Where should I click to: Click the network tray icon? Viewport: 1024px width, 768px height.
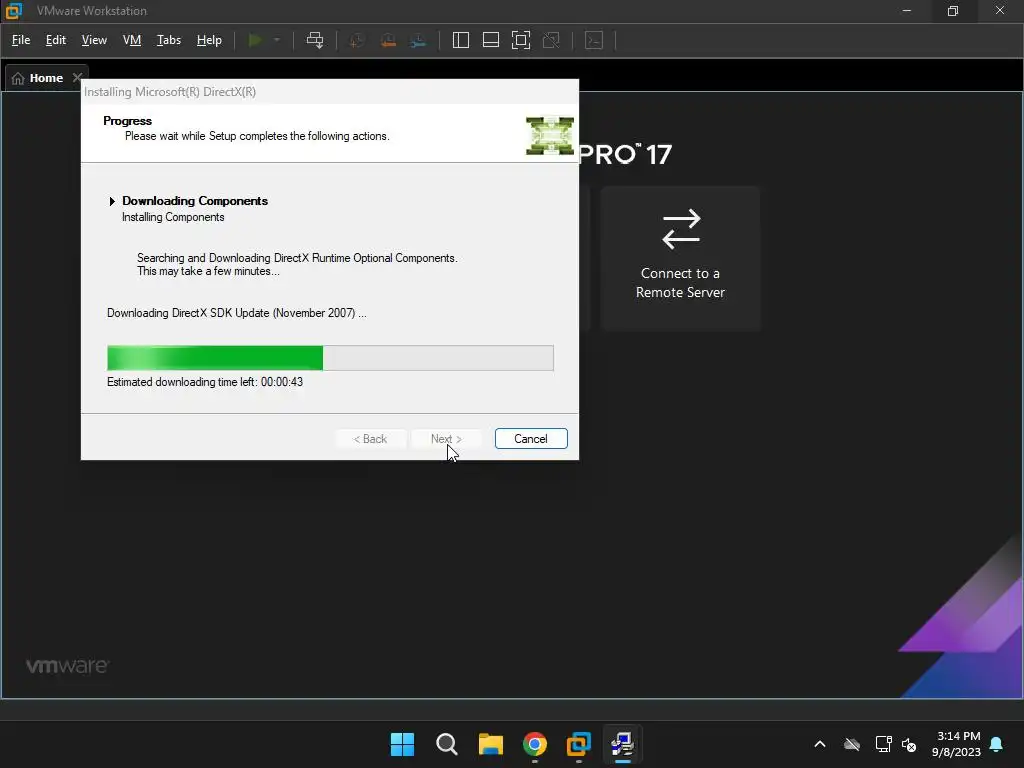pos(884,744)
